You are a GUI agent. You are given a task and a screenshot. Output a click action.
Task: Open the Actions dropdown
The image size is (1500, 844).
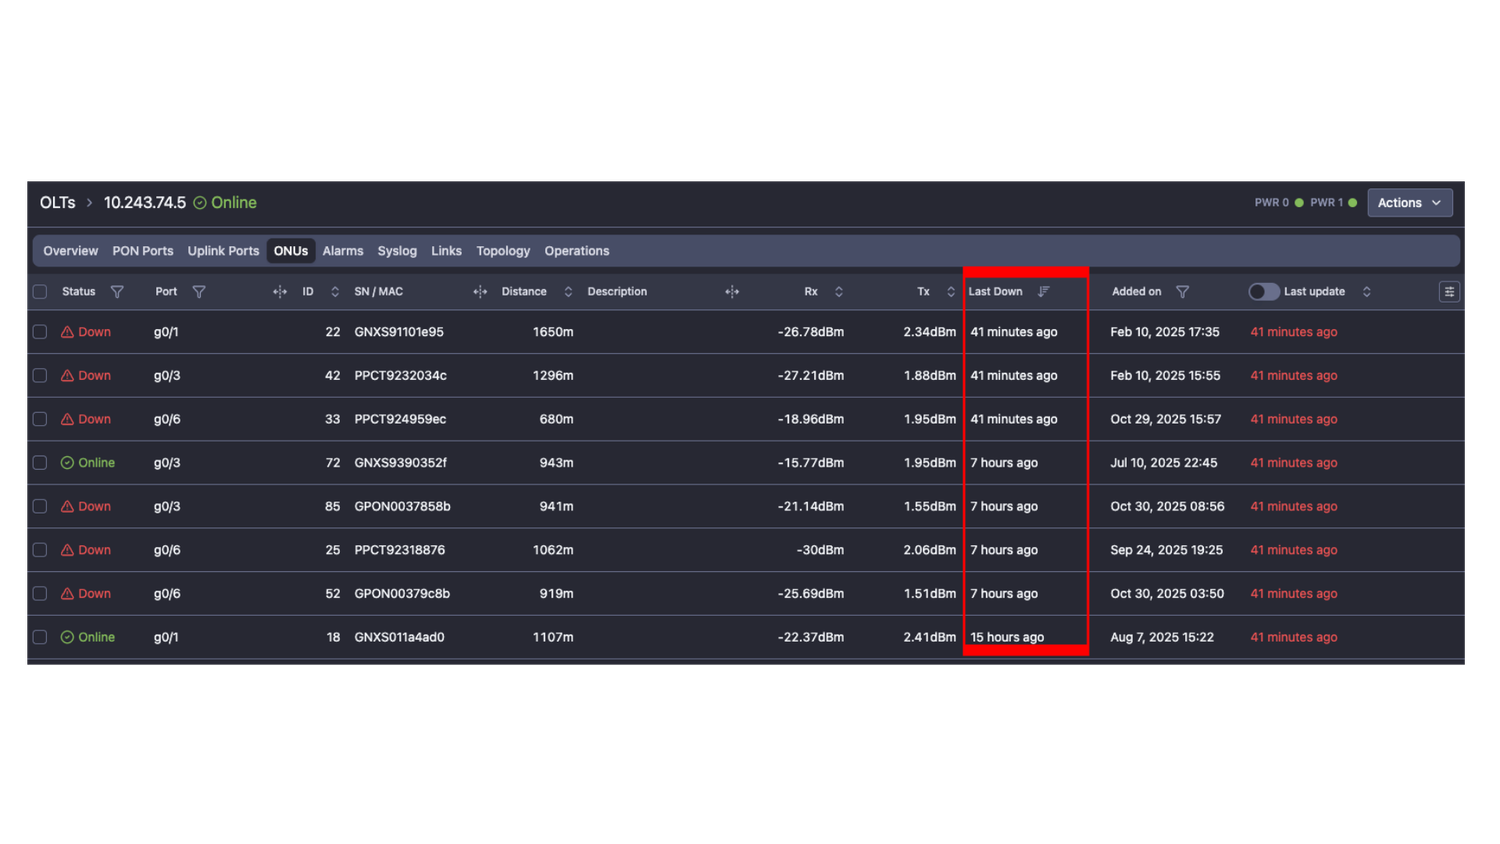[x=1409, y=203]
